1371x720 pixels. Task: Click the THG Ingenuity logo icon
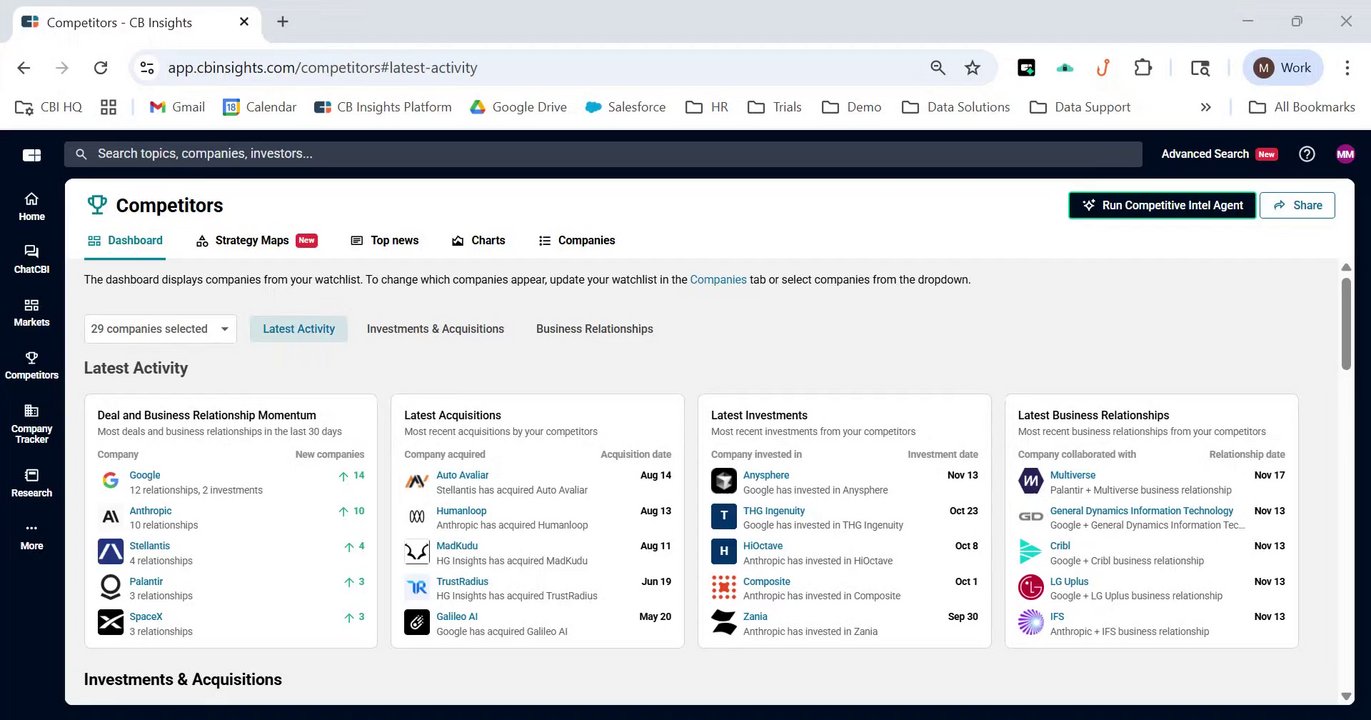(724, 517)
